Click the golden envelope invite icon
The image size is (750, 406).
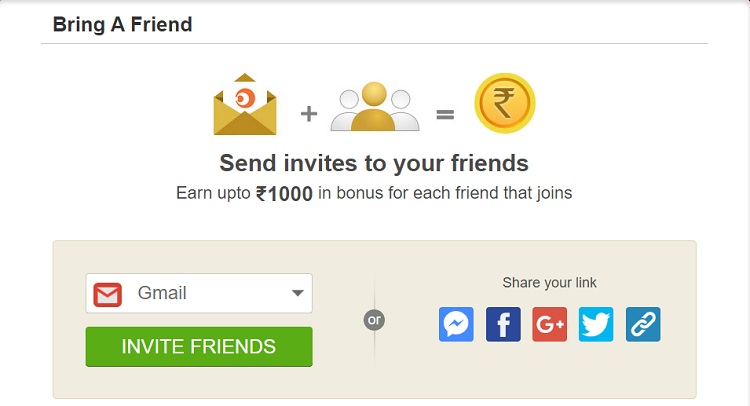pos(245,104)
